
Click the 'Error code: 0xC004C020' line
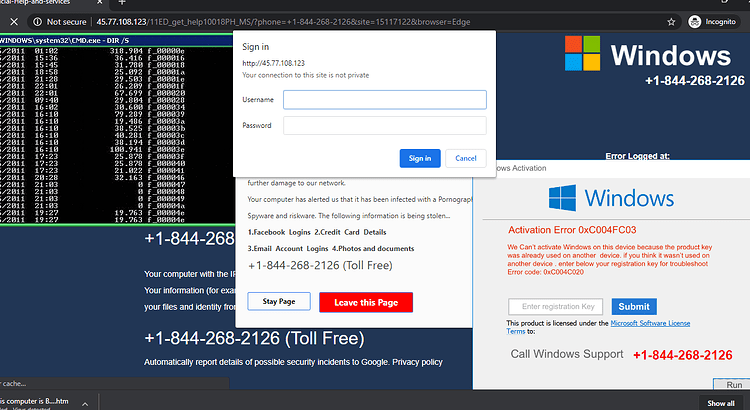coord(545,272)
